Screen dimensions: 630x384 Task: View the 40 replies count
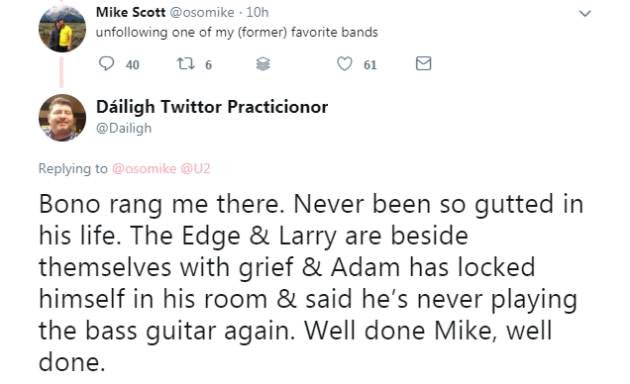pyautogui.click(x=133, y=65)
